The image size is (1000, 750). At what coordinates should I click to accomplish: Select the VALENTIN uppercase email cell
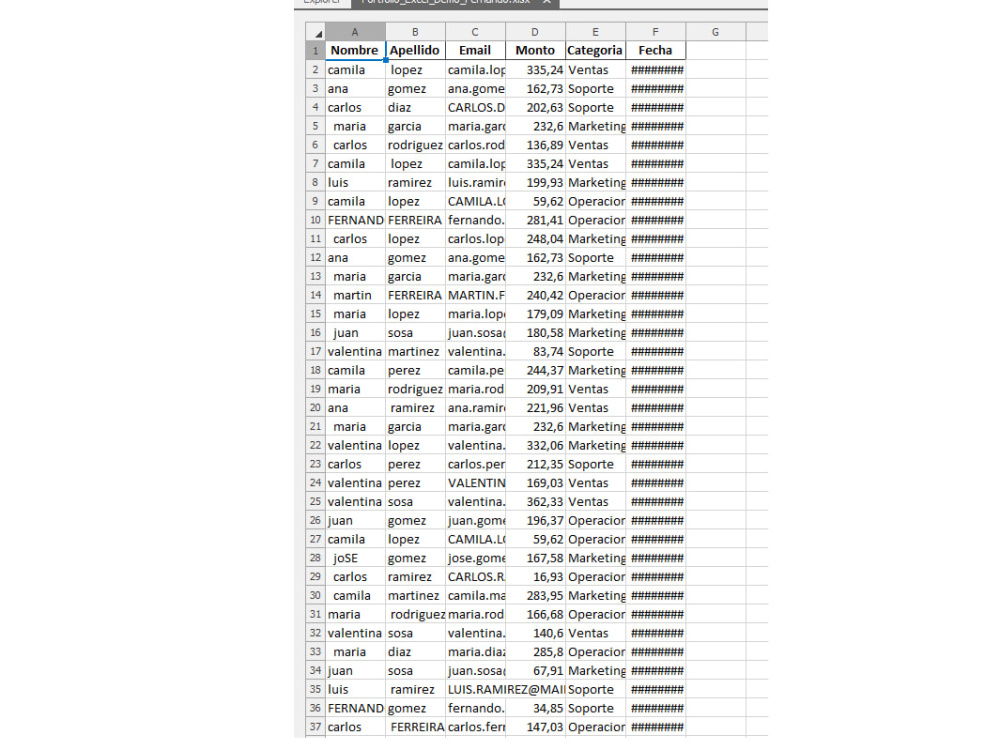(475, 483)
